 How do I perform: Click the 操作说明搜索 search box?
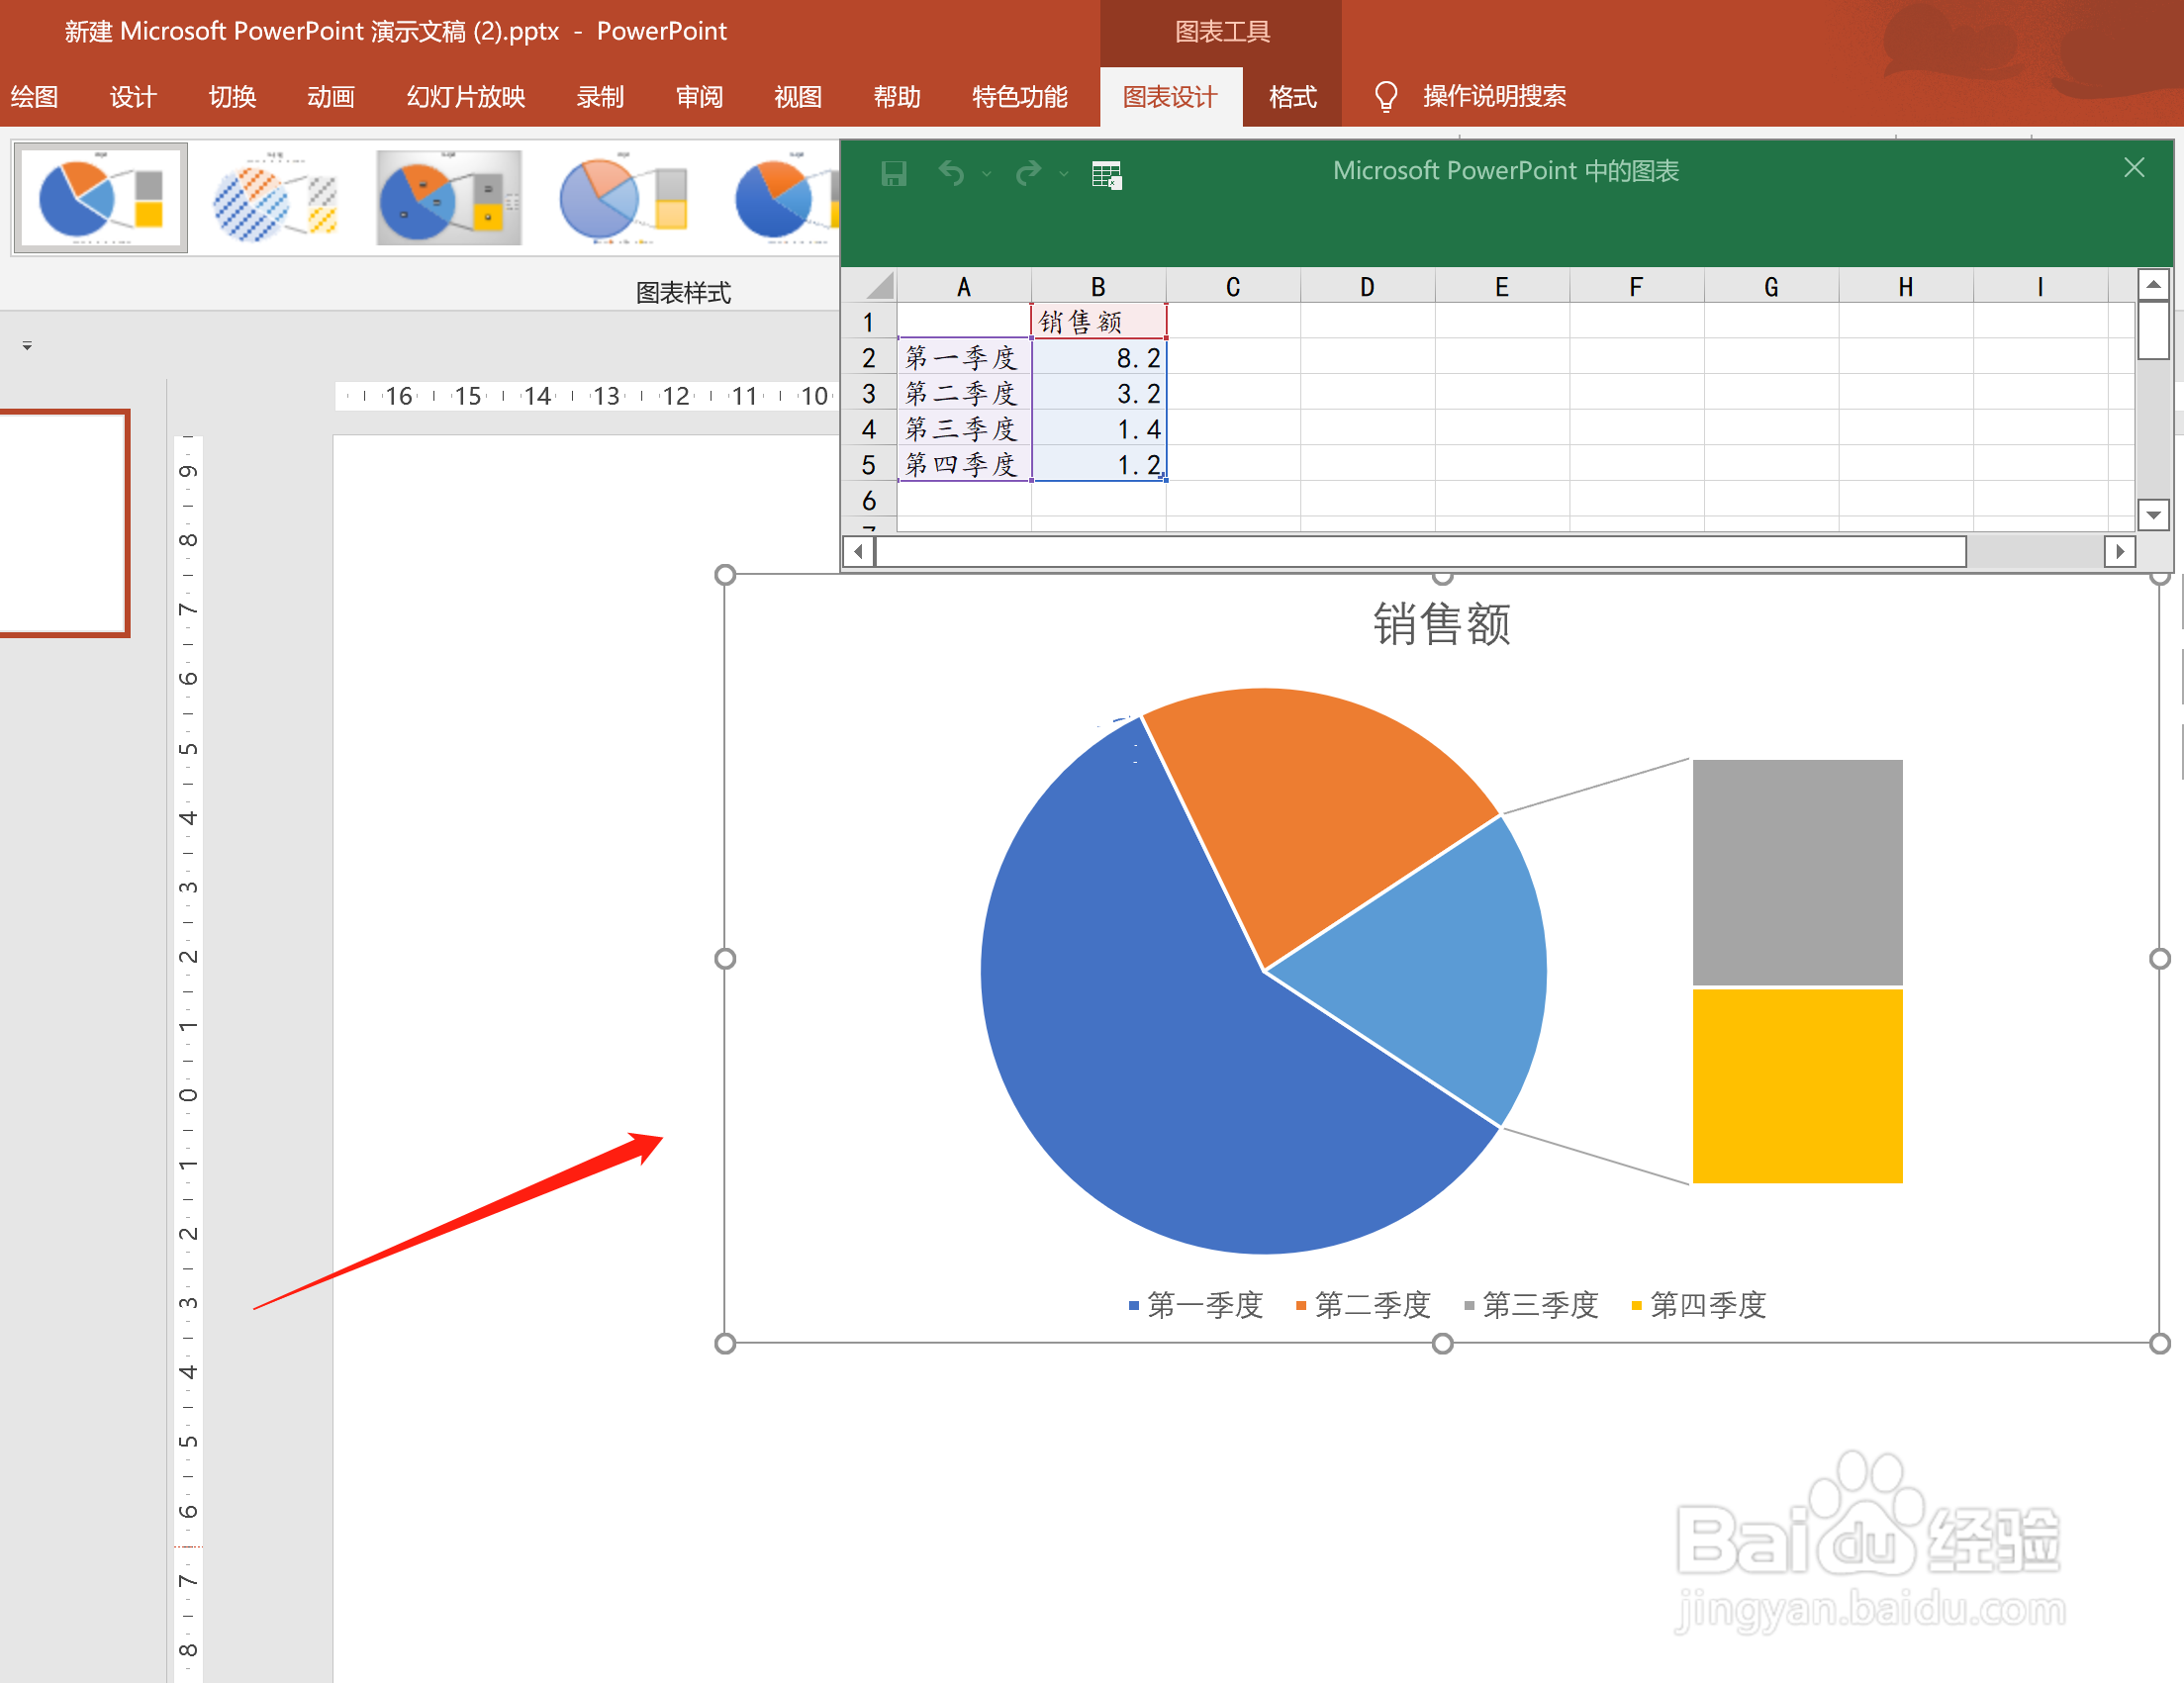coord(1494,97)
